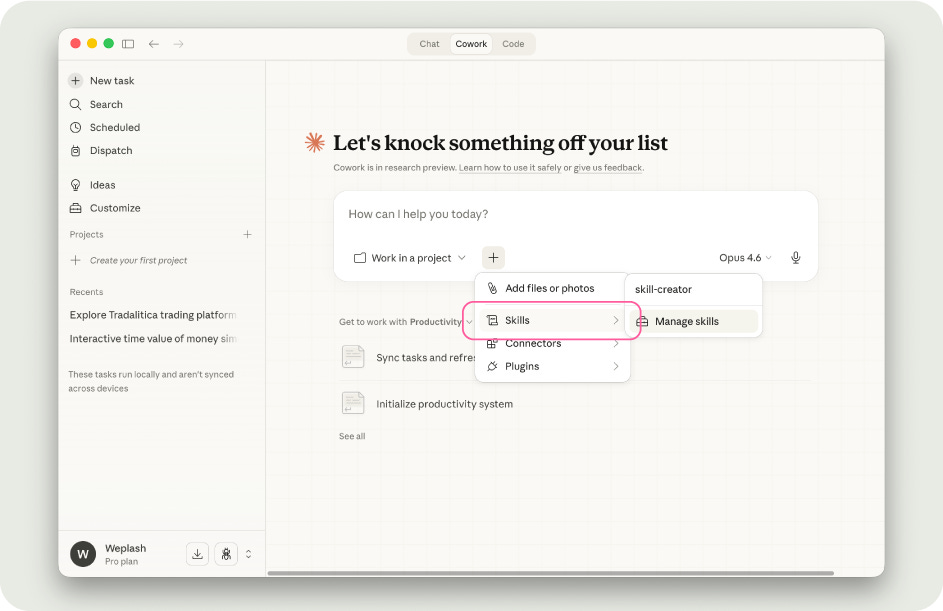The image size is (943, 611).
Task: Choose Manage skills
Action: pyautogui.click(x=693, y=321)
